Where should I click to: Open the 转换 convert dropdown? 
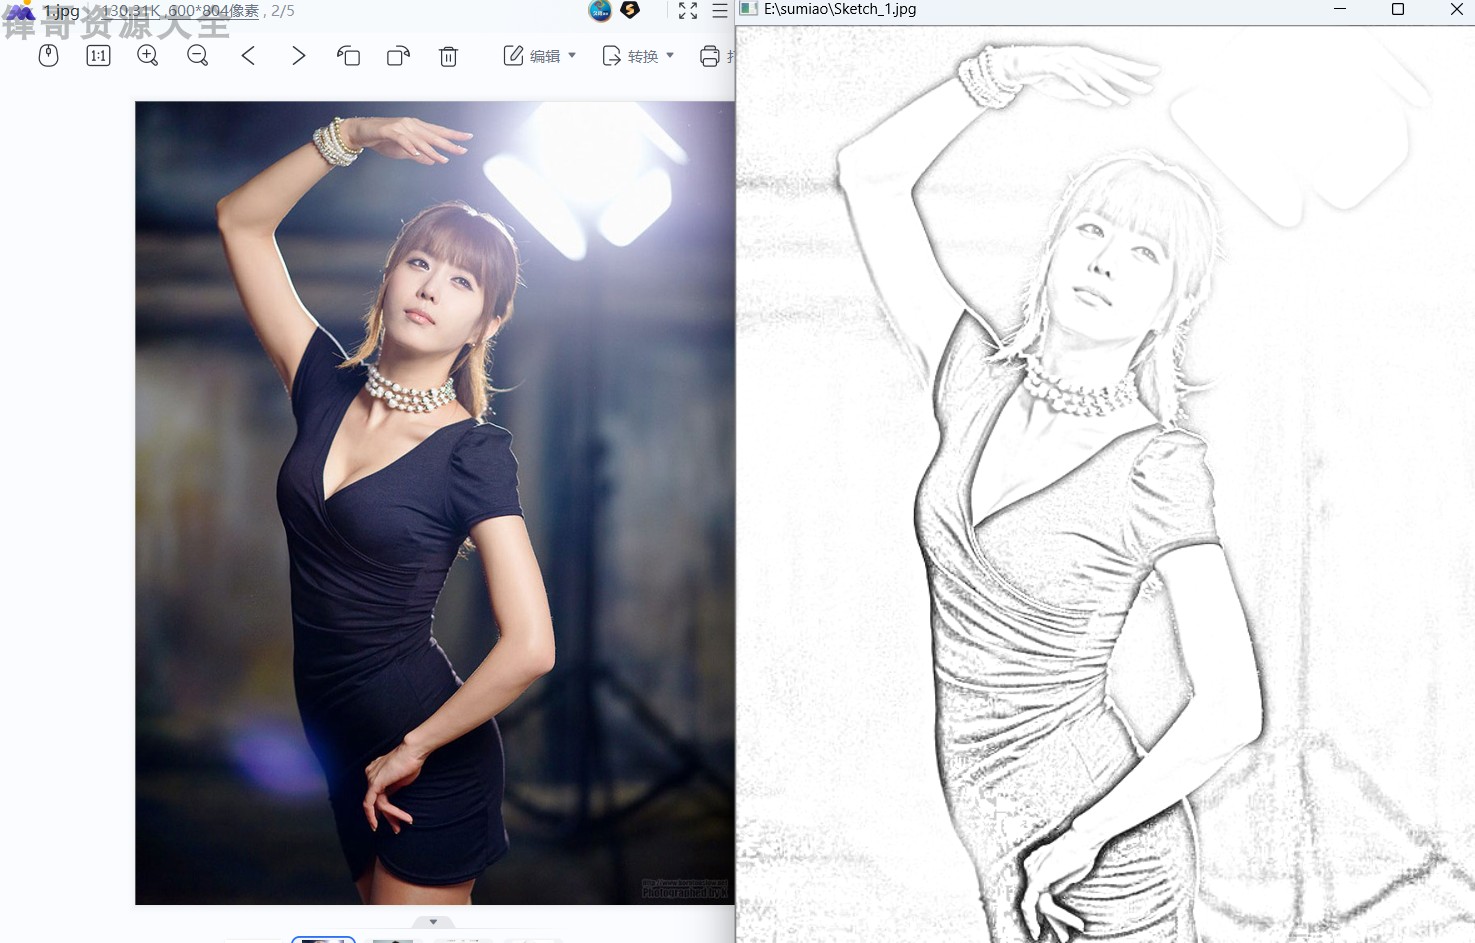[638, 56]
